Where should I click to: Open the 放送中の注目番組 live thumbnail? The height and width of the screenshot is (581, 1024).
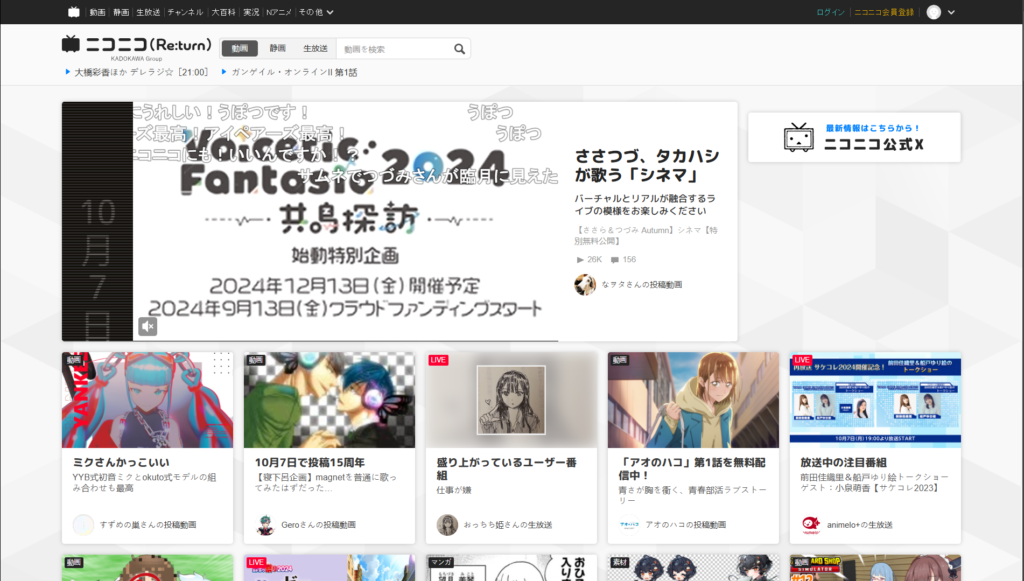(875, 400)
